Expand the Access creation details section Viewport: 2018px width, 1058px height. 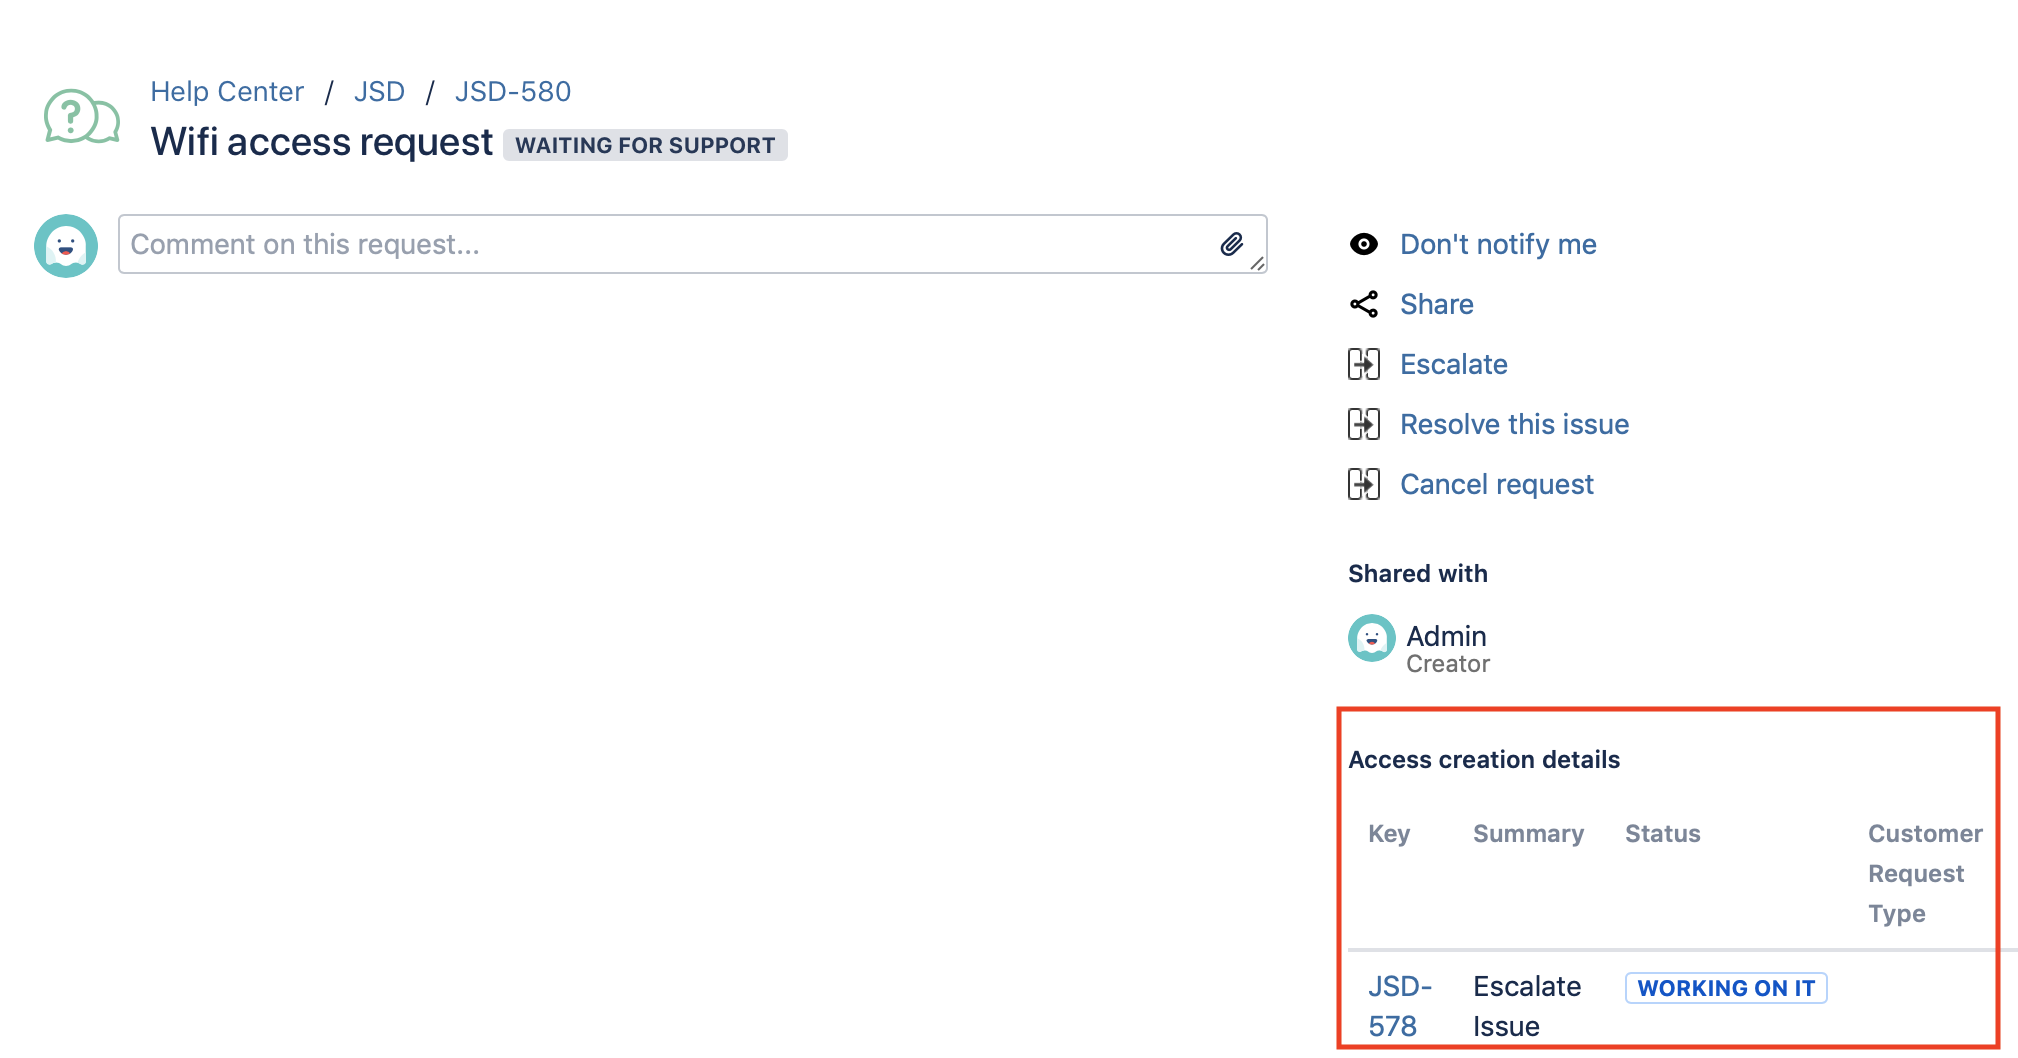point(1484,759)
